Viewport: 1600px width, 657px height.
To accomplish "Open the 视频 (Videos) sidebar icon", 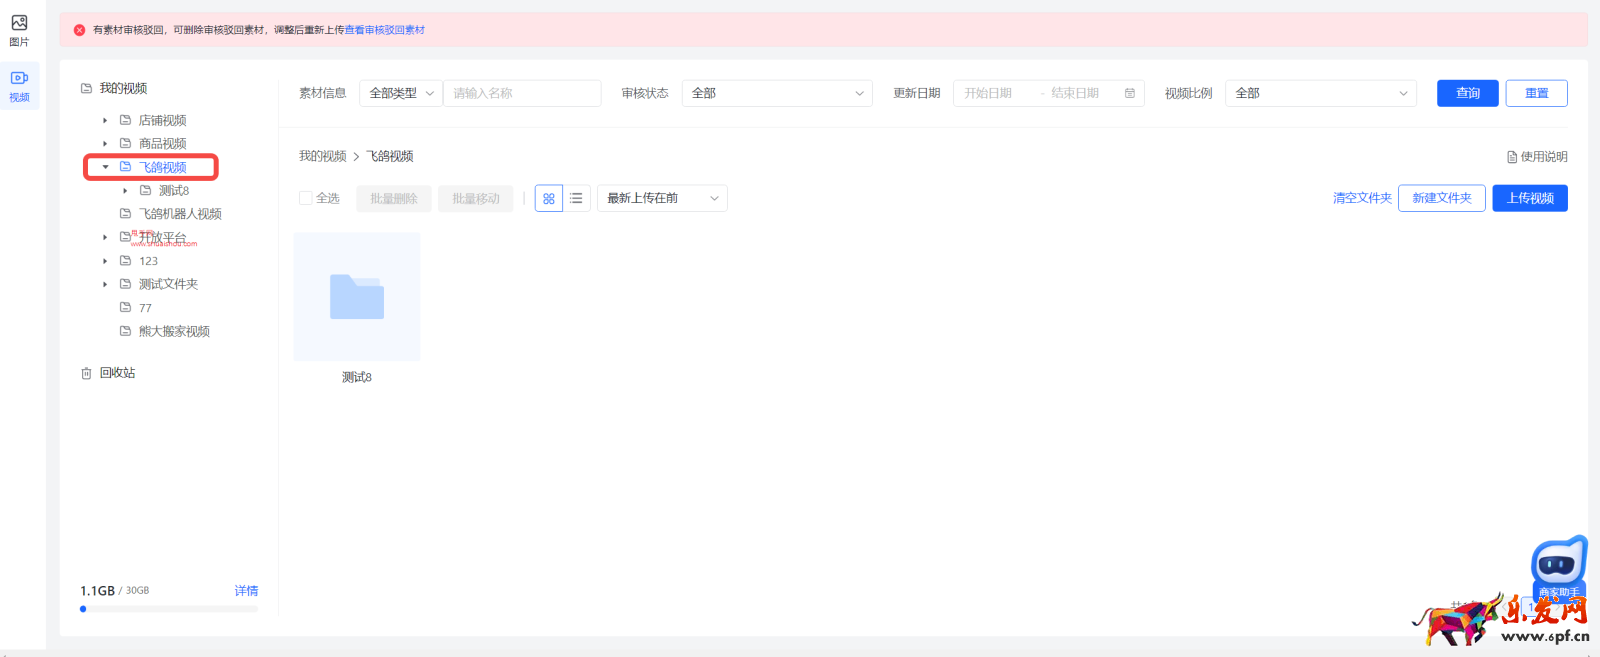I will pyautogui.click(x=19, y=79).
